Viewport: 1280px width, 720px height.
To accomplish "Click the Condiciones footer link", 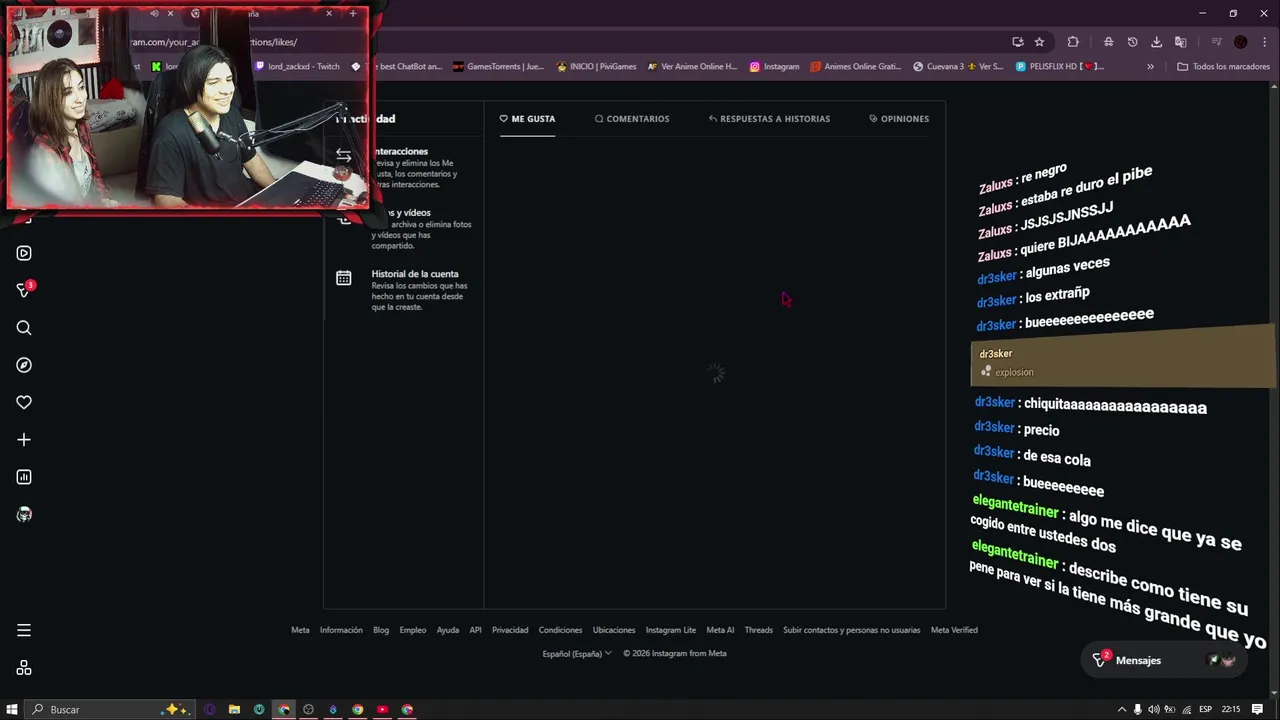I will pos(560,630).
